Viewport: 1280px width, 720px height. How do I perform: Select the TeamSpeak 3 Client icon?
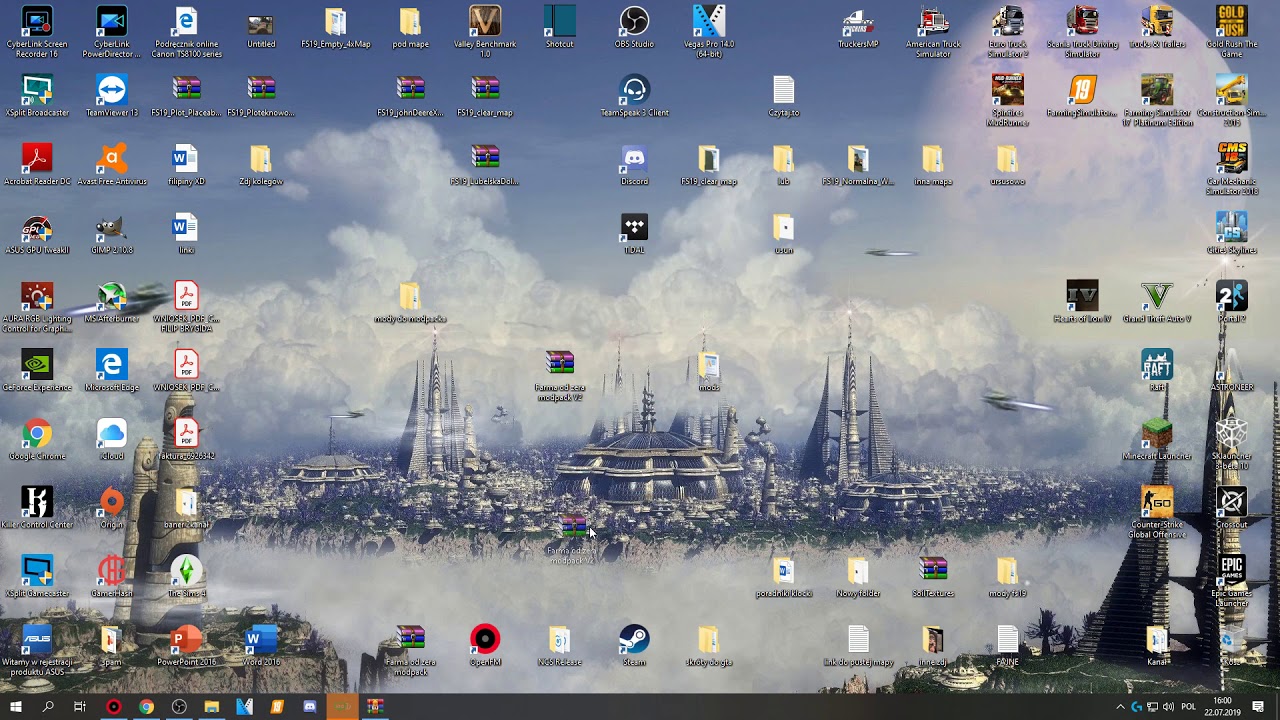pyautogui.click(x=634, y=96)
